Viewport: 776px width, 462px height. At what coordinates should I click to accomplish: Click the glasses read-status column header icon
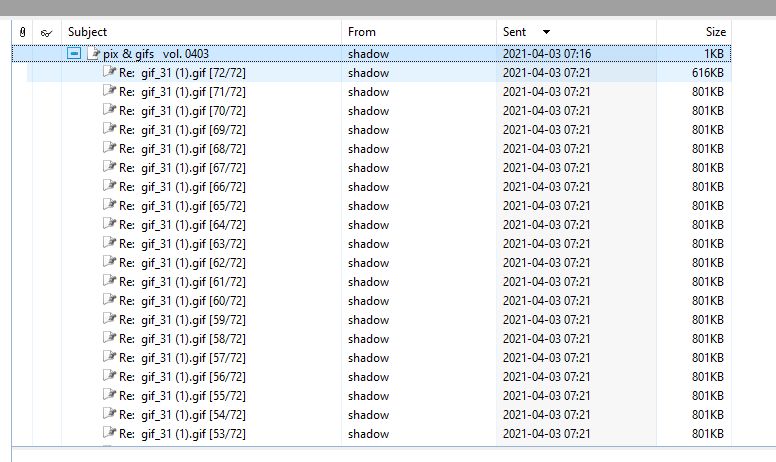(x=46, y=32)
